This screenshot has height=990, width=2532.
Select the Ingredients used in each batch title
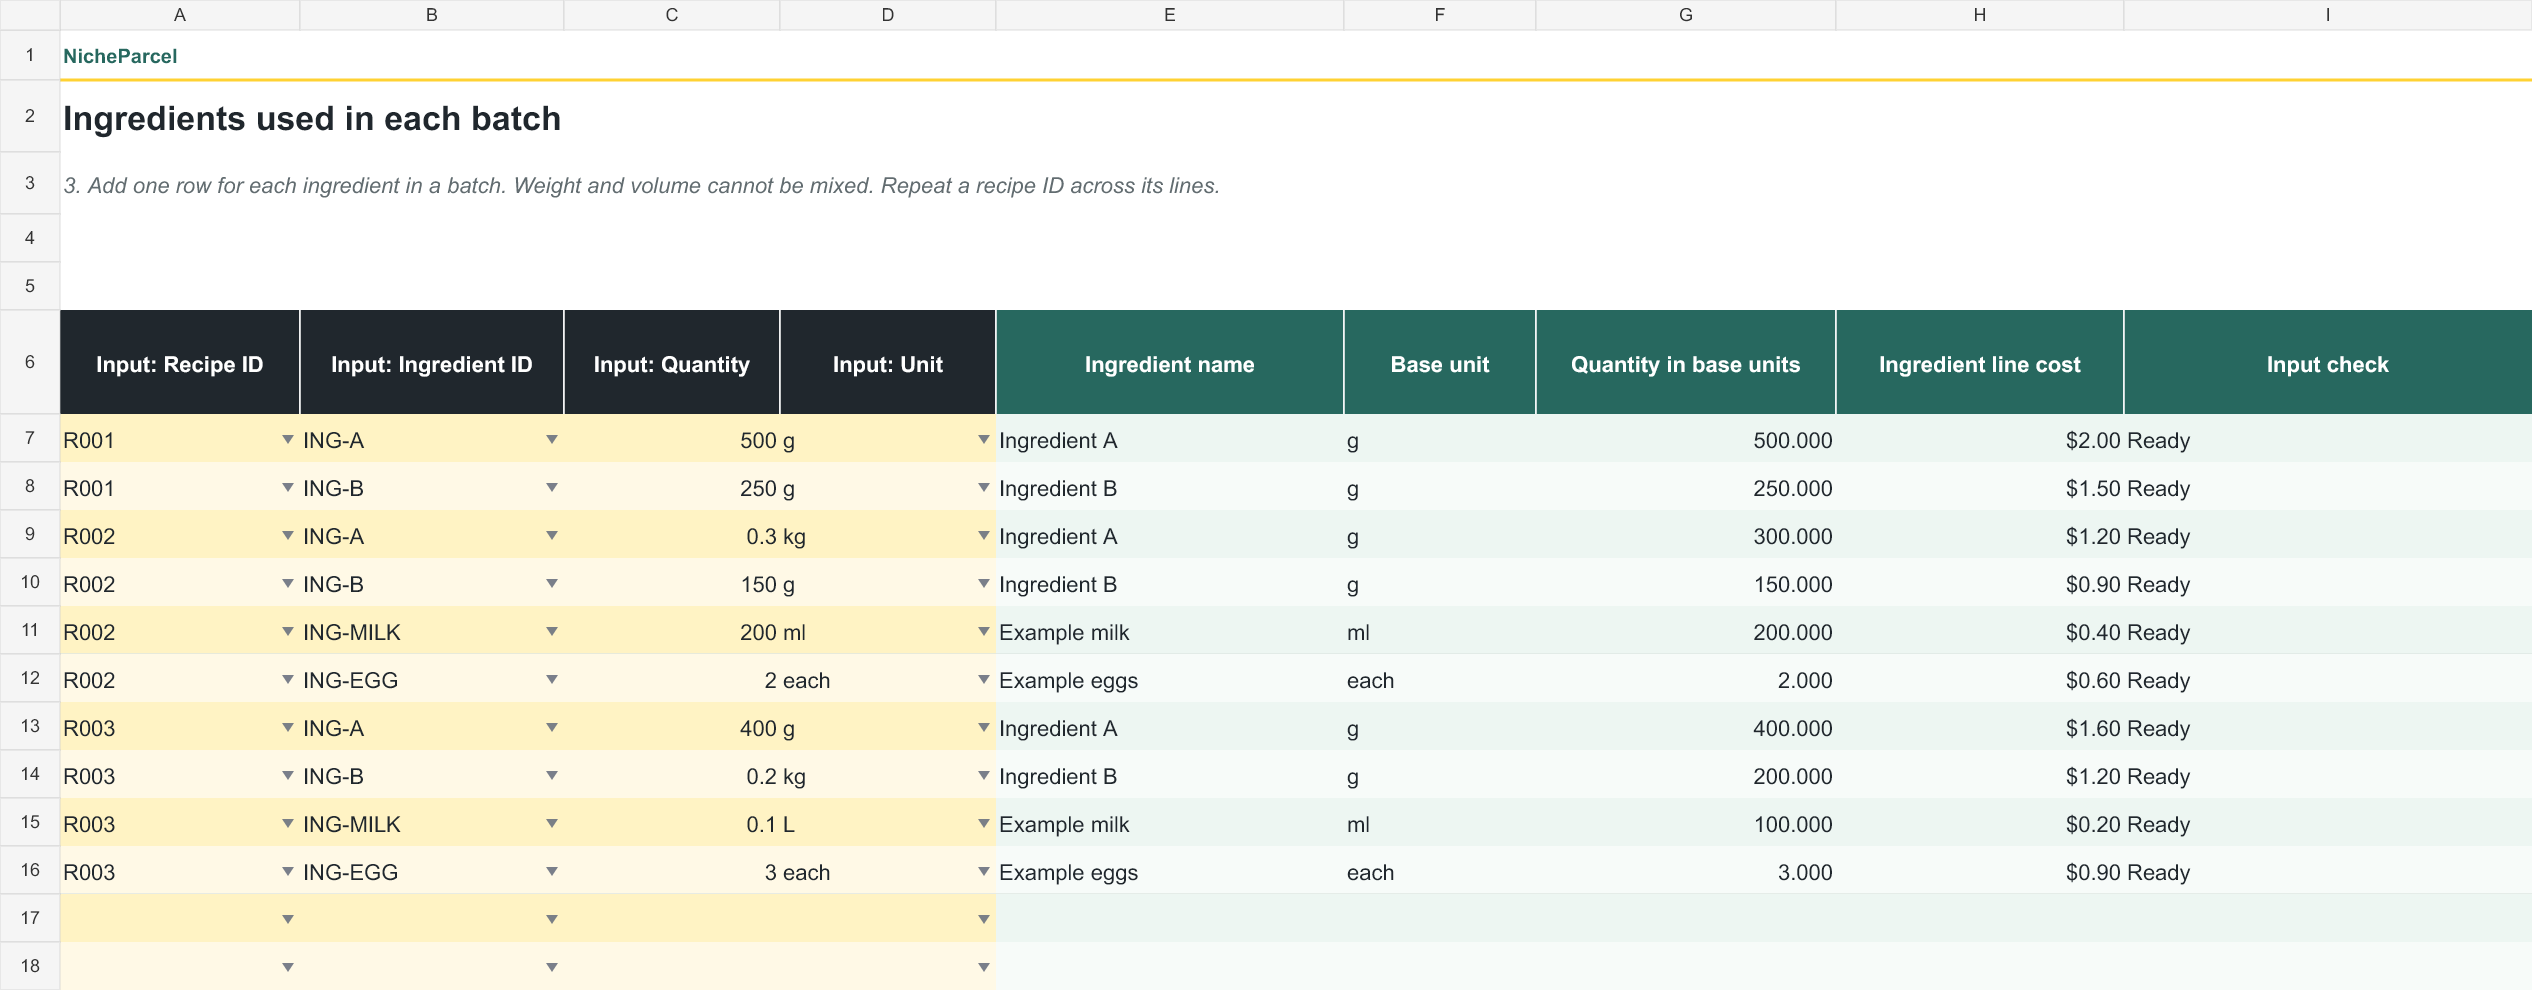coord(312,118)
